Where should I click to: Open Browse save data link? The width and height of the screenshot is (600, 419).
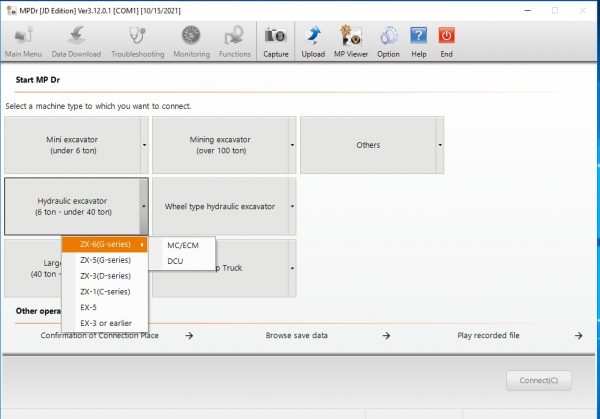point(297,335)
